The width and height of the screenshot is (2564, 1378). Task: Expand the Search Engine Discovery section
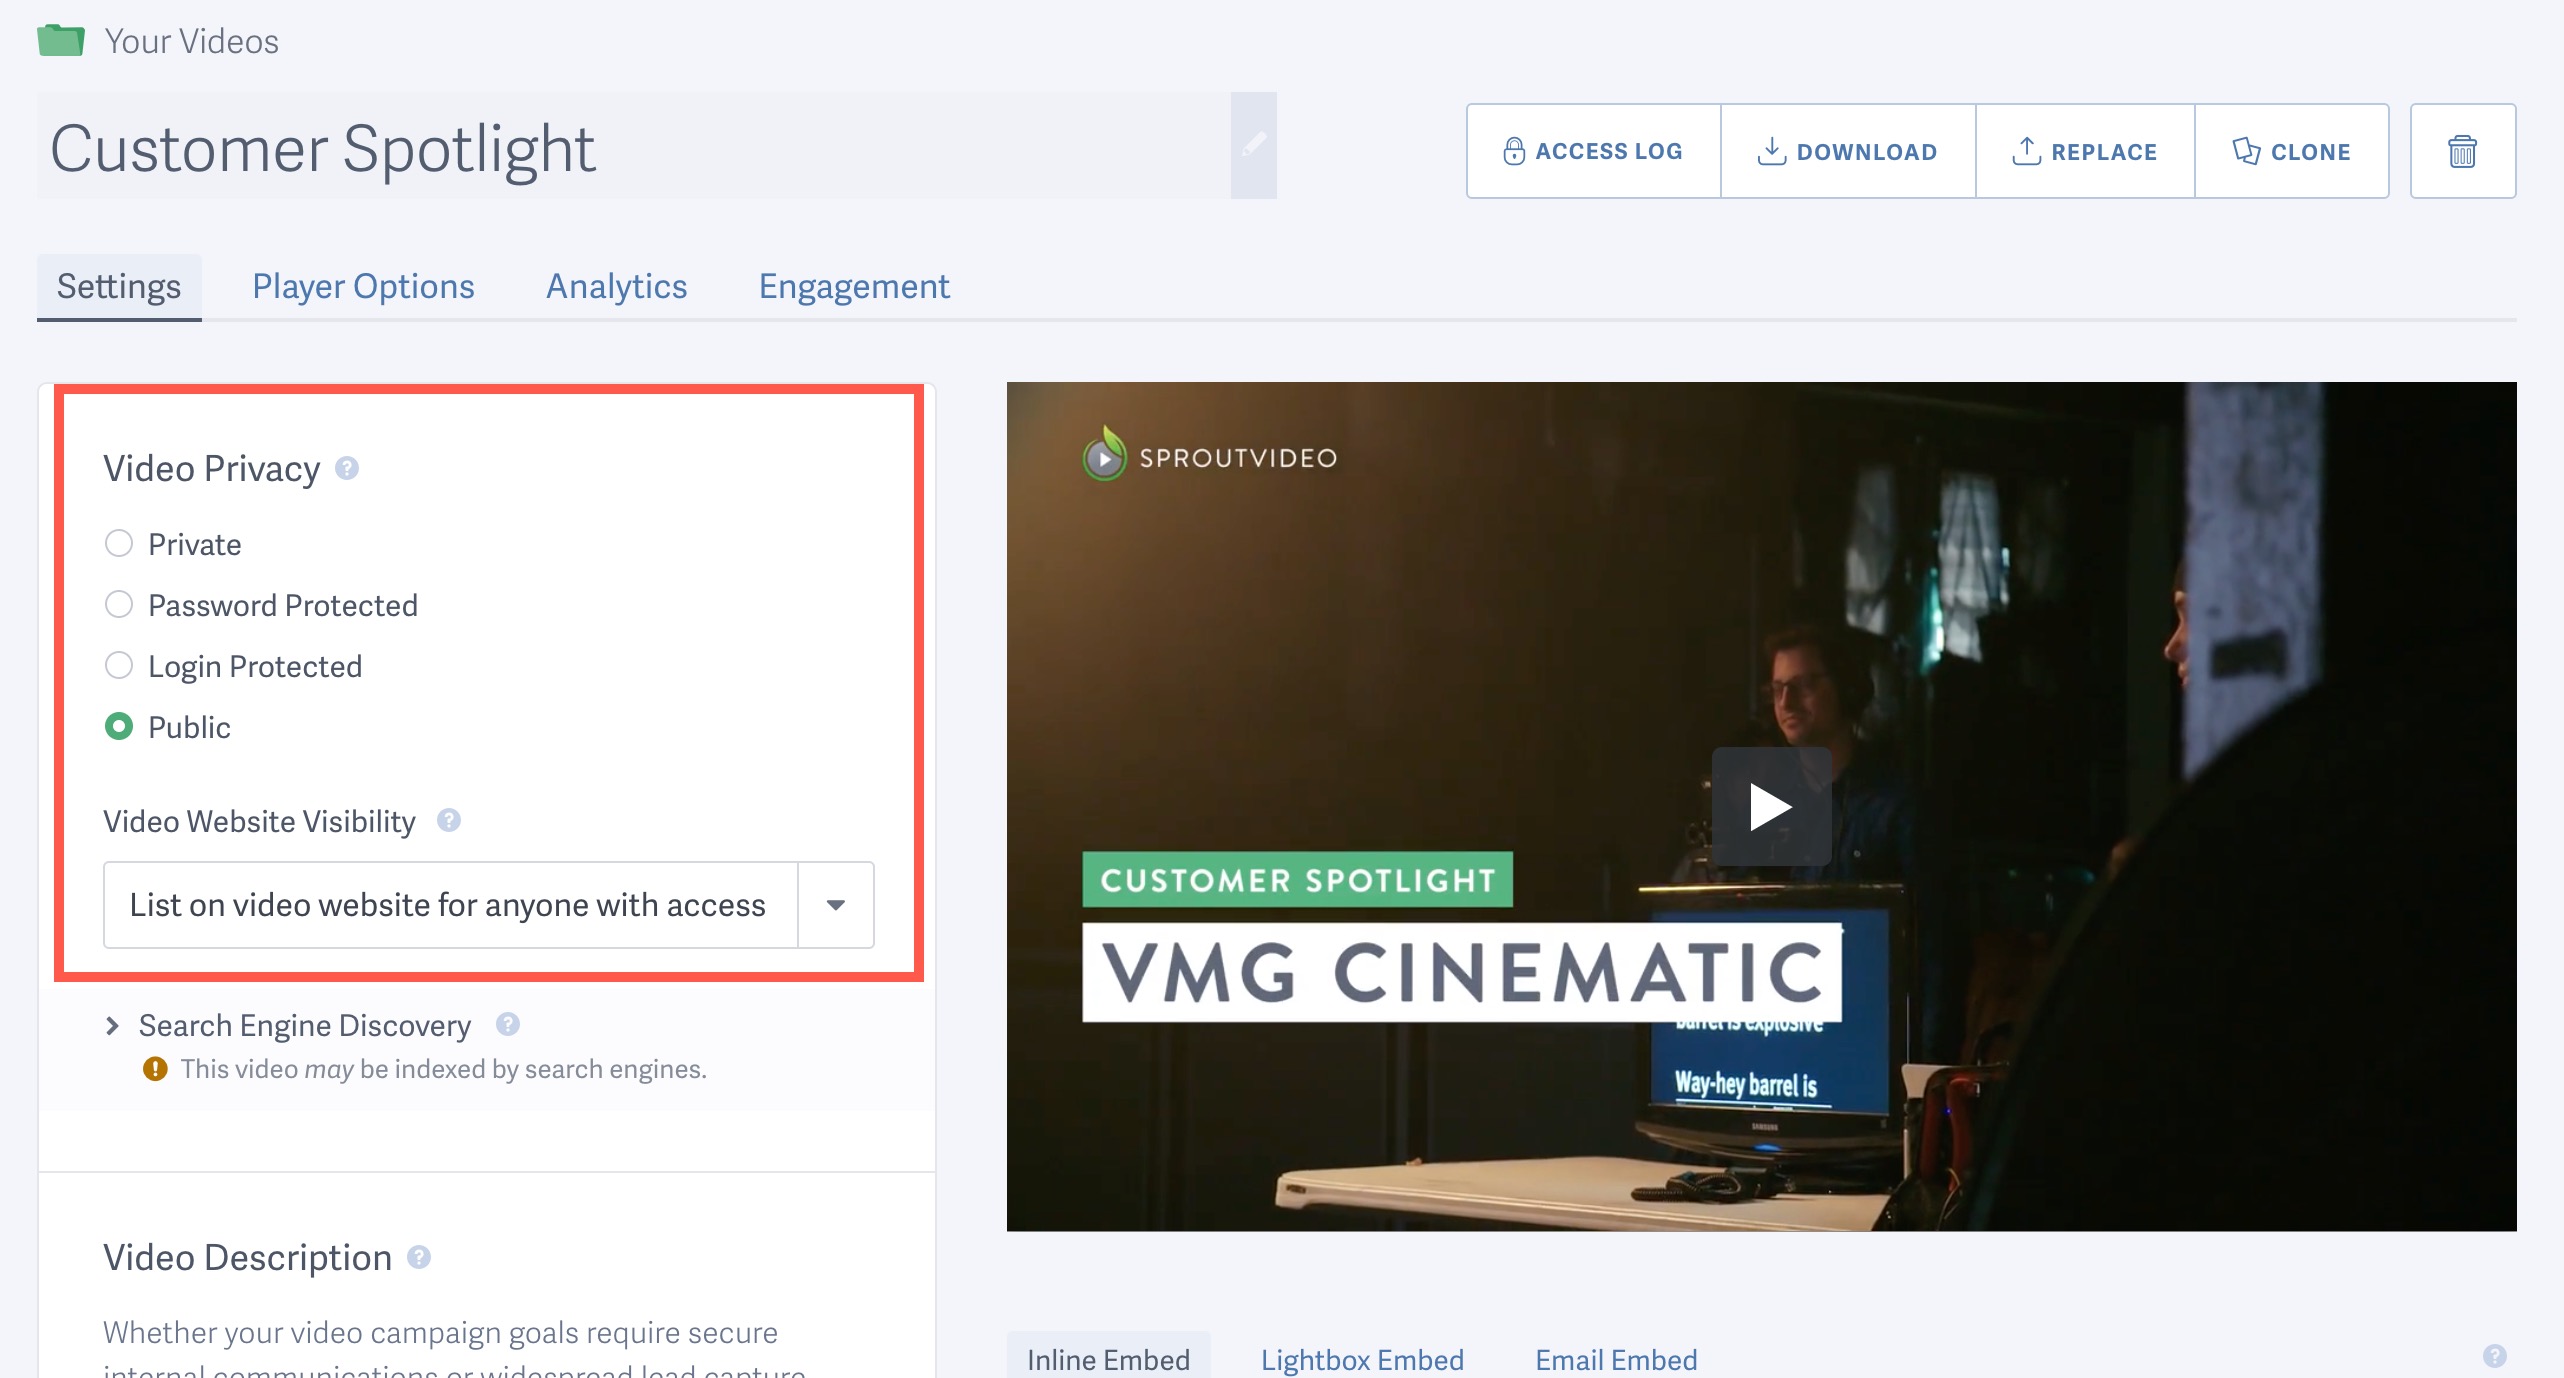(x=111, y=1025)
